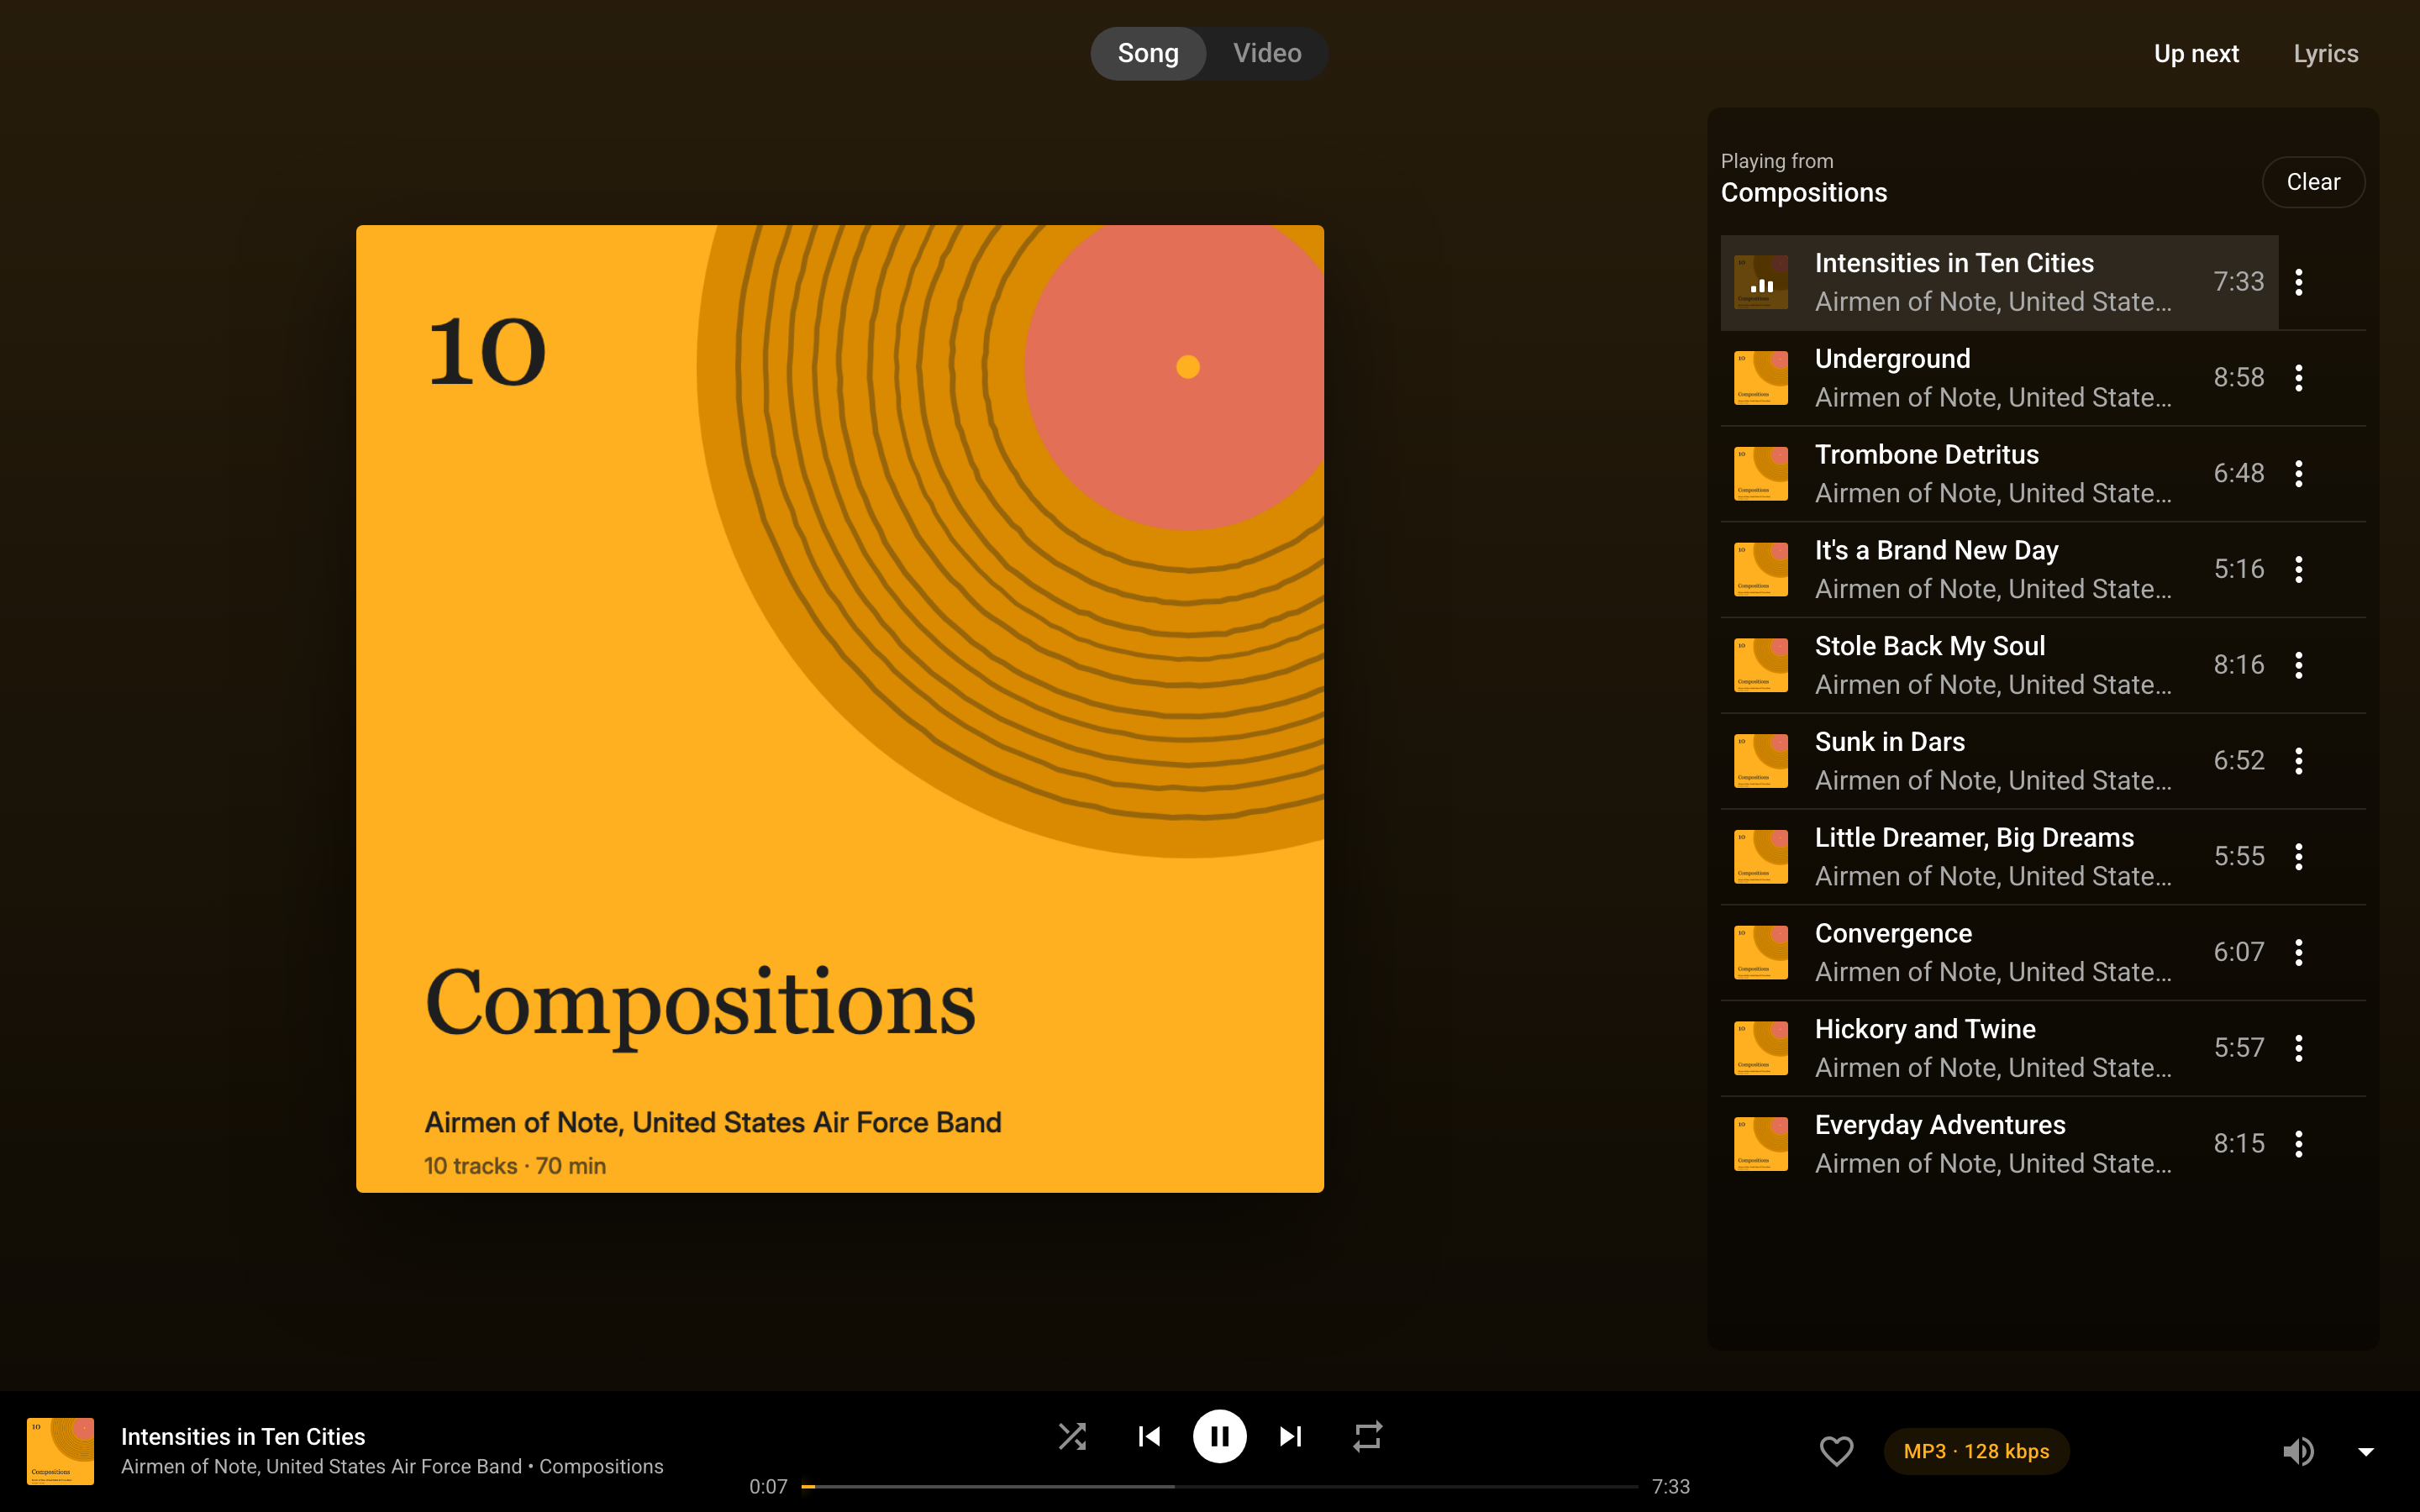Skip to the next track
This screenshot has height=1512, width=2420.
(x=1291, y=1437)
